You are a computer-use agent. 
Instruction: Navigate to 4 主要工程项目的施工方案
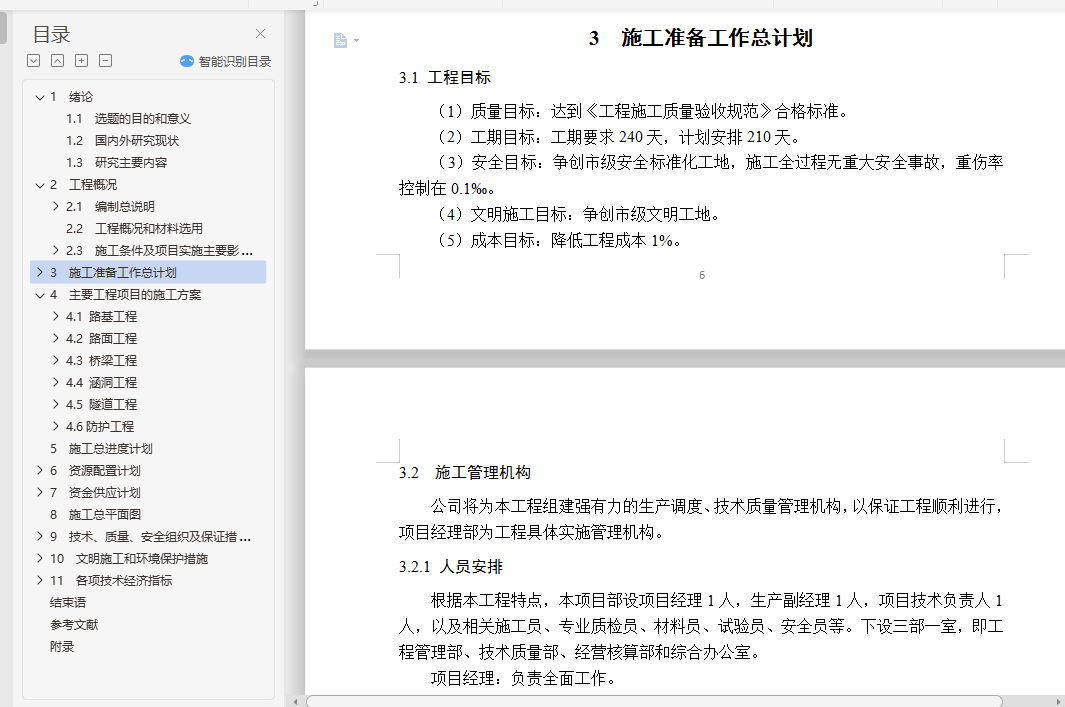[125, 295]
